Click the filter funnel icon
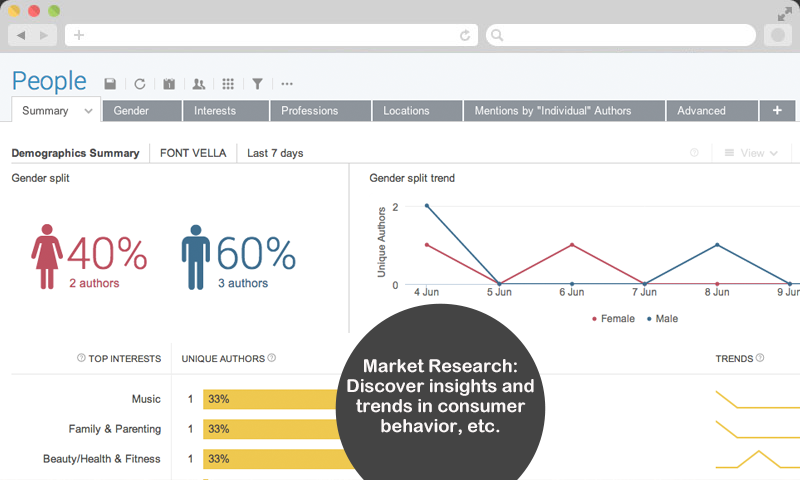 pos(258,84)
